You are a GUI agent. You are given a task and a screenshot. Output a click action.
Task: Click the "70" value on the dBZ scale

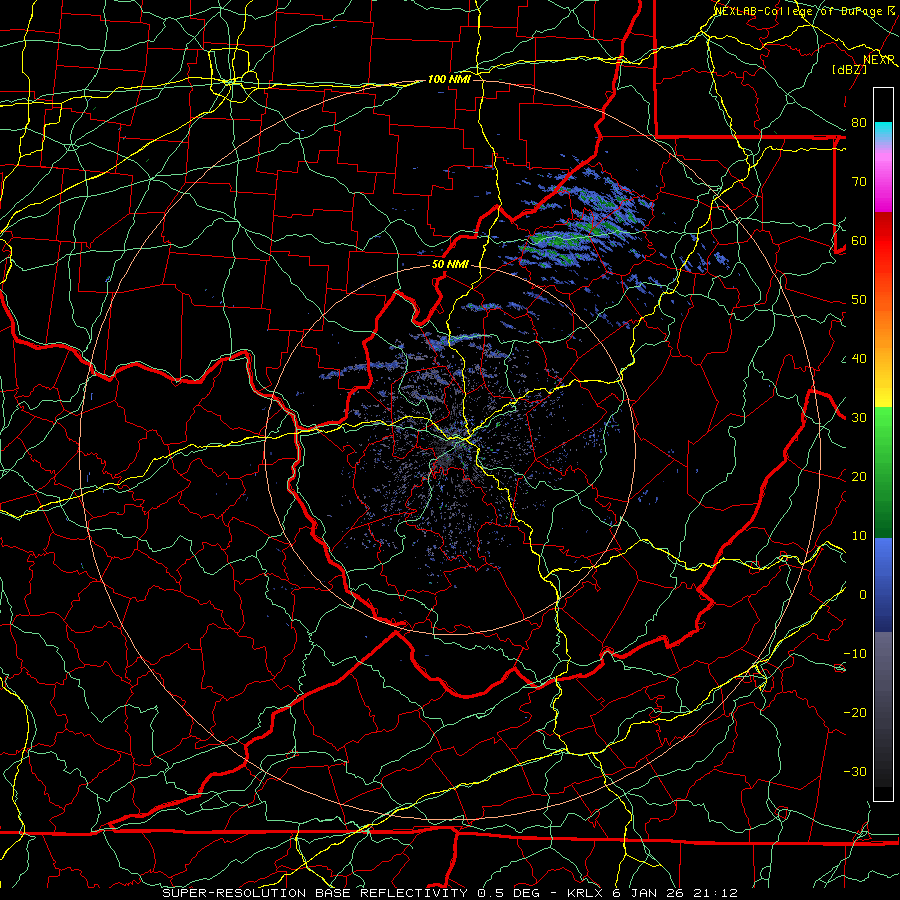pos(859,182)
